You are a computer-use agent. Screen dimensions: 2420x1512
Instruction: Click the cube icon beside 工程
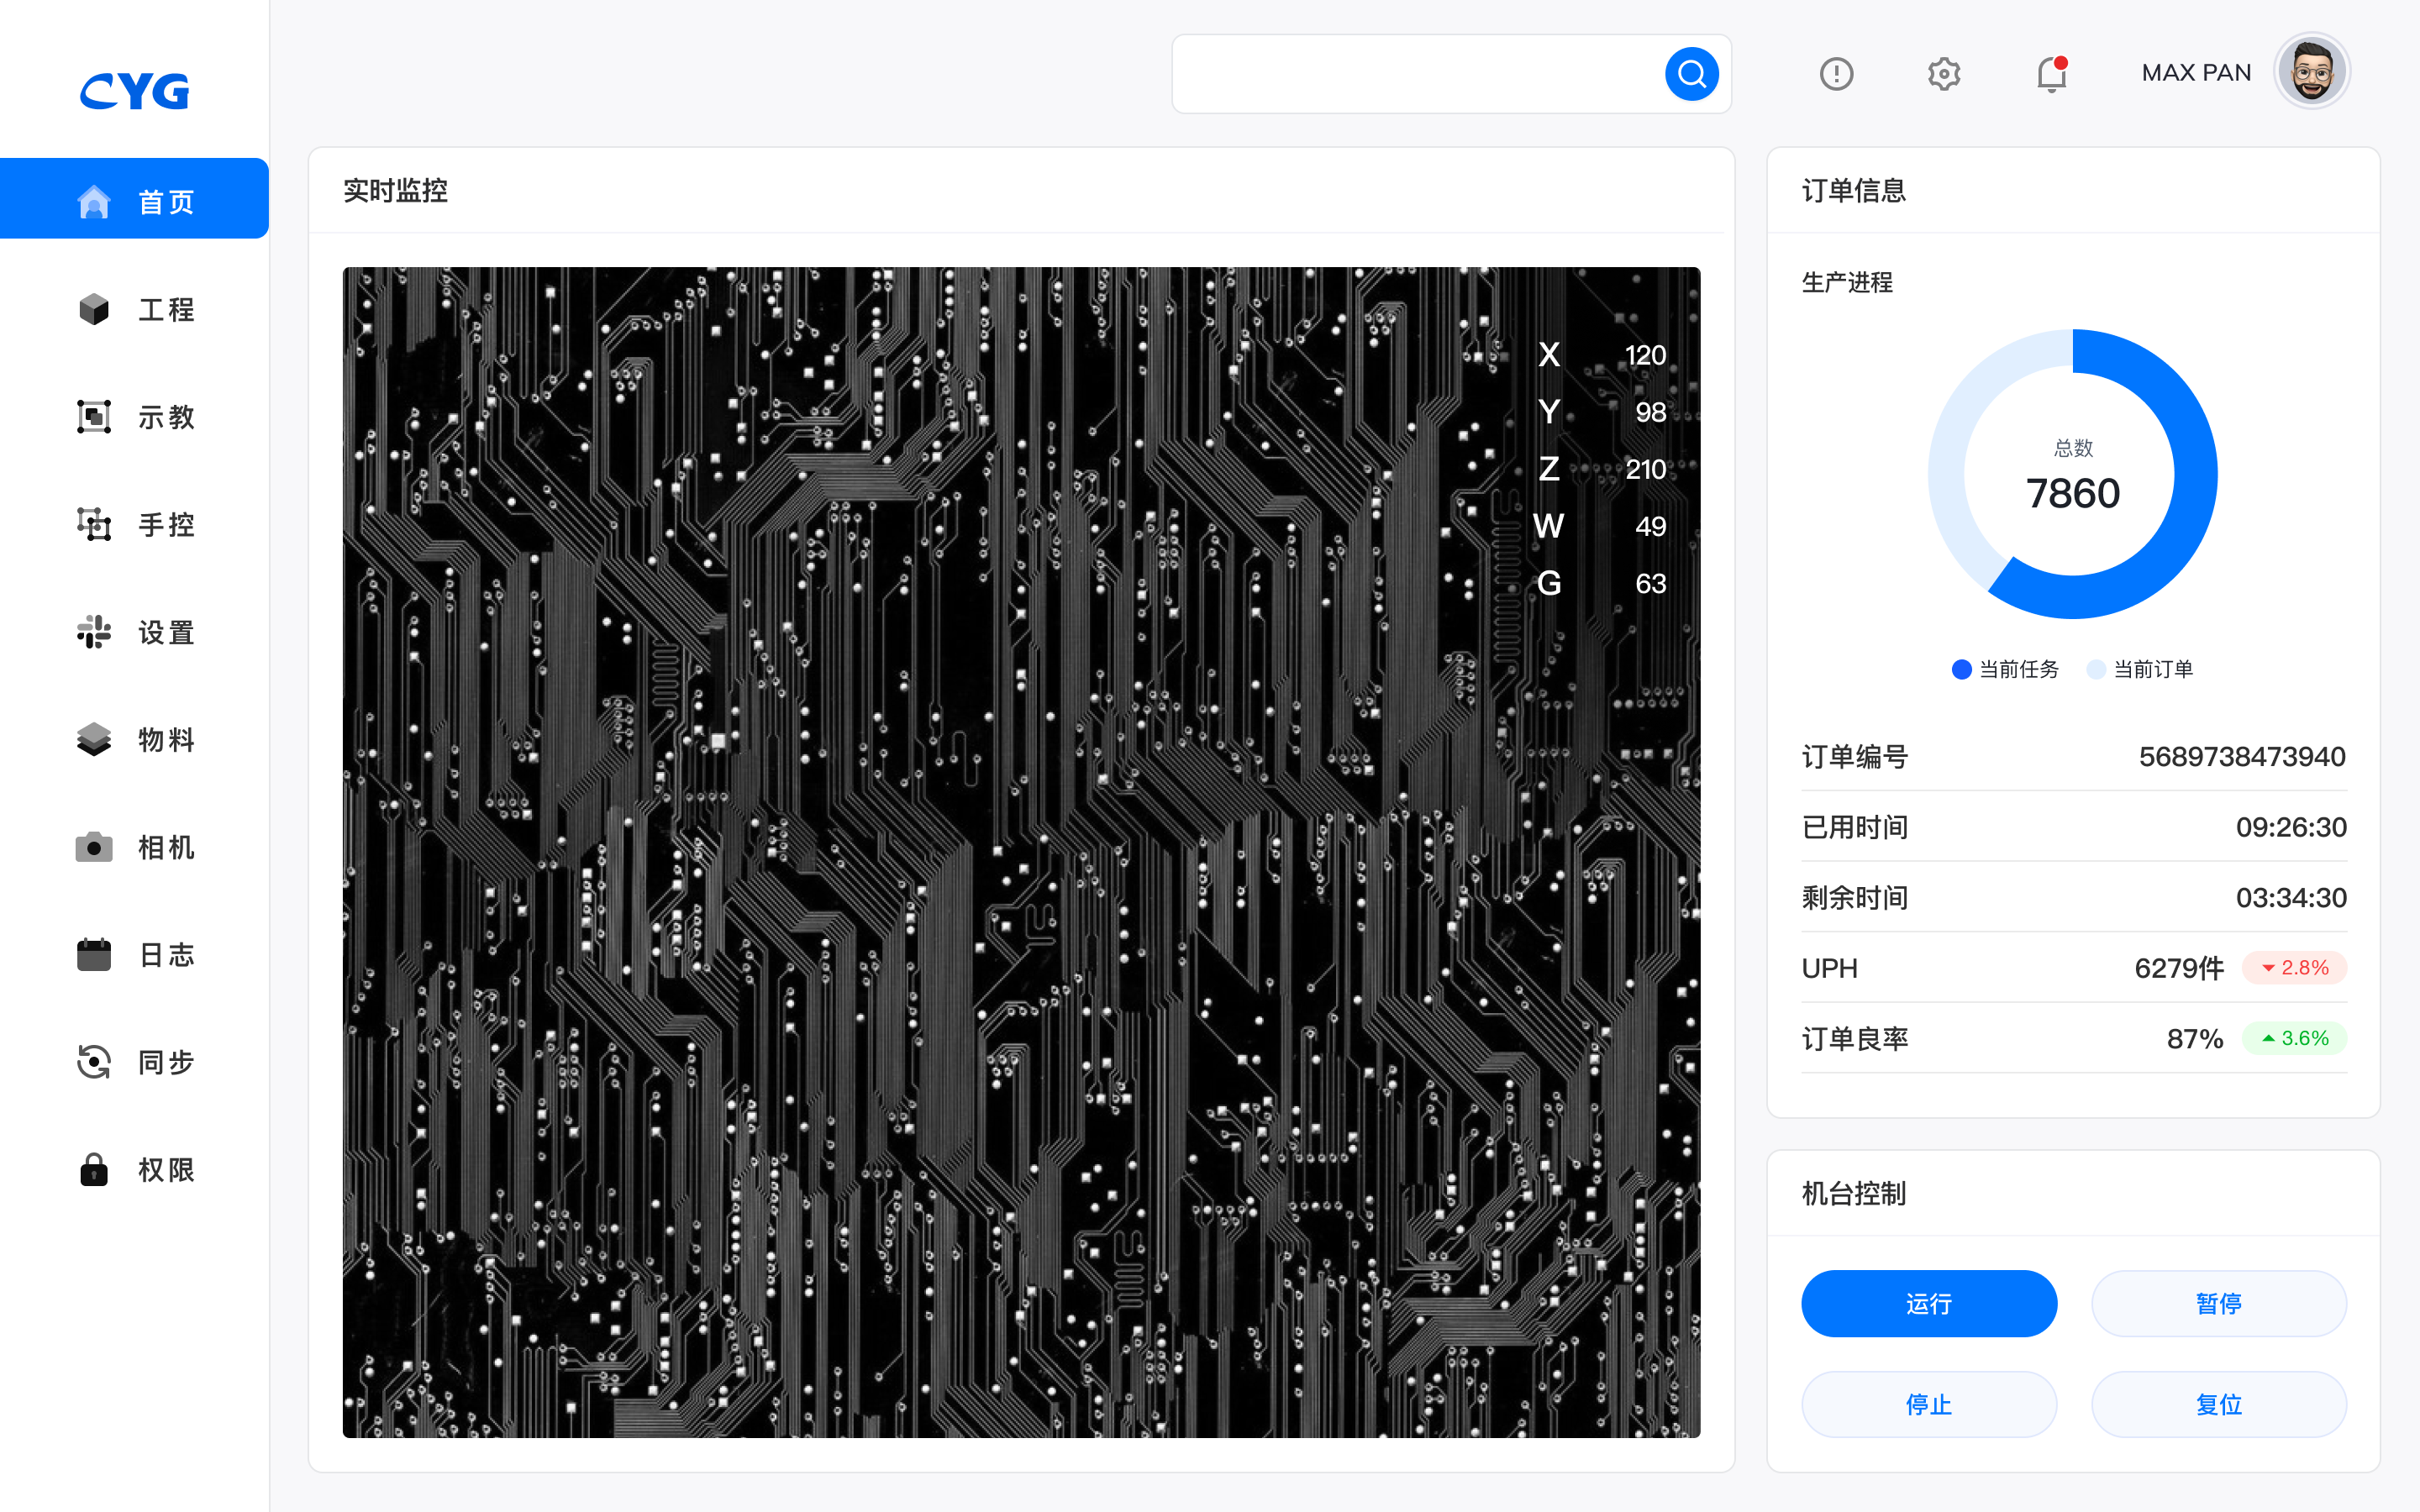click(x=94, y=309)
